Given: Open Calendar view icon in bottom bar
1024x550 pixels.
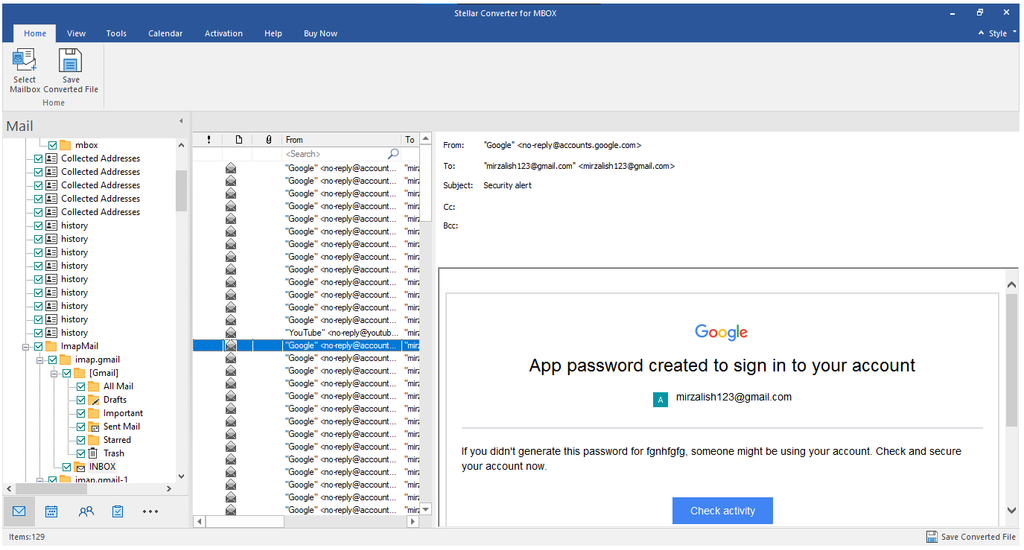Looking at the screenshot, I should [52, 511].
